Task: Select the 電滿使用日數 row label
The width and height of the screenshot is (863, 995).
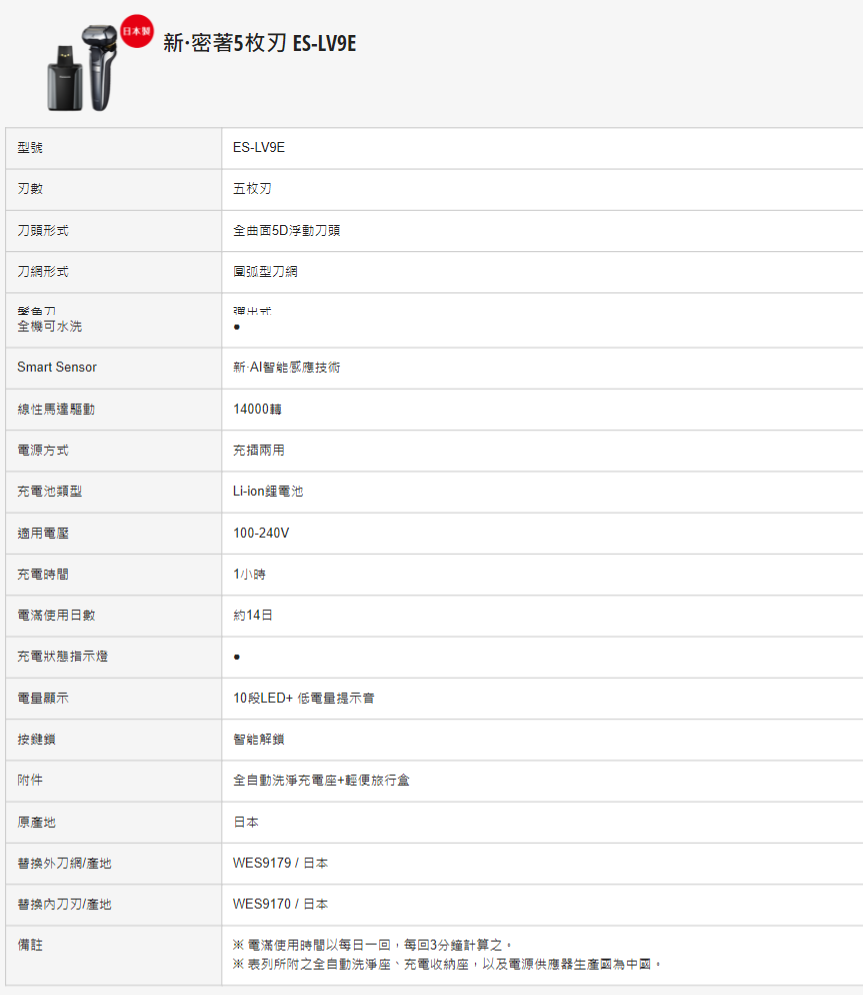Action: 56,615
